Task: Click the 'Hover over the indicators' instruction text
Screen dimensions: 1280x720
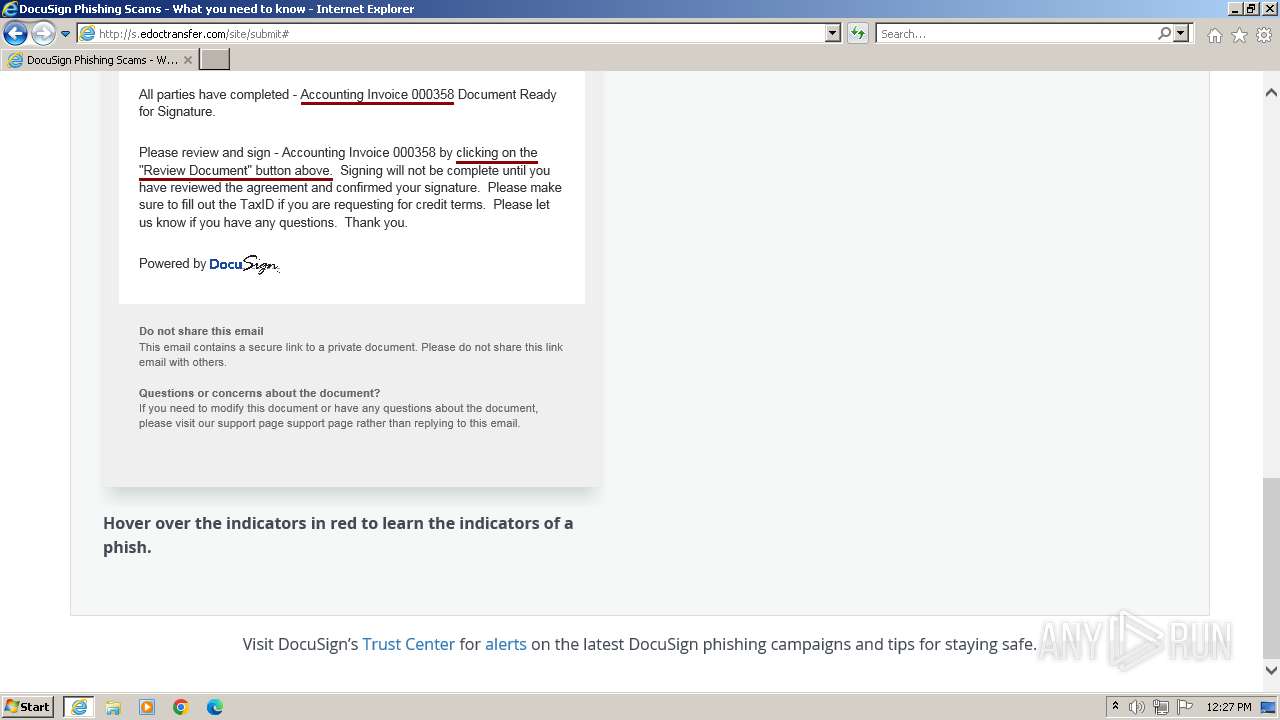Action: click(x=338, y=535)
